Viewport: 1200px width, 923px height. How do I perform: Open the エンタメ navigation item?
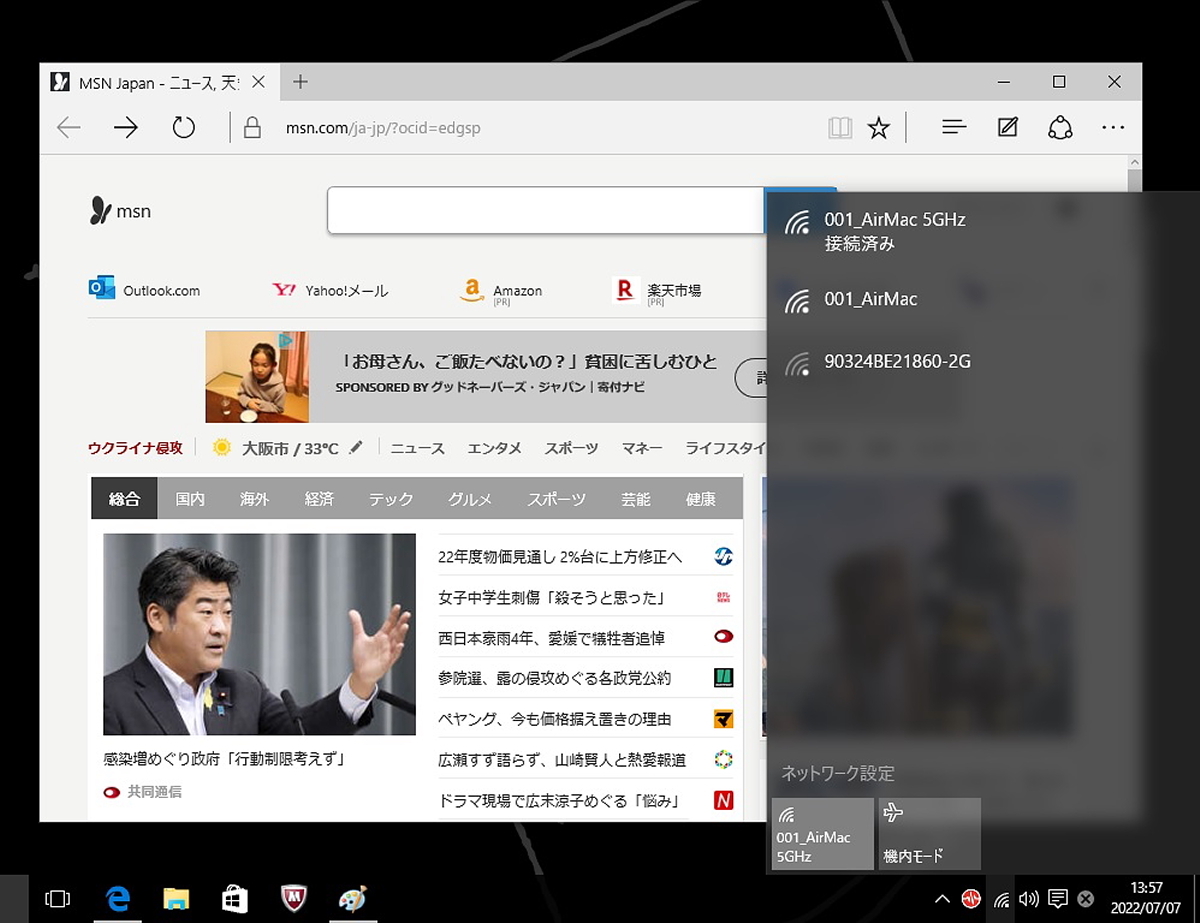(x=495, y=448)
